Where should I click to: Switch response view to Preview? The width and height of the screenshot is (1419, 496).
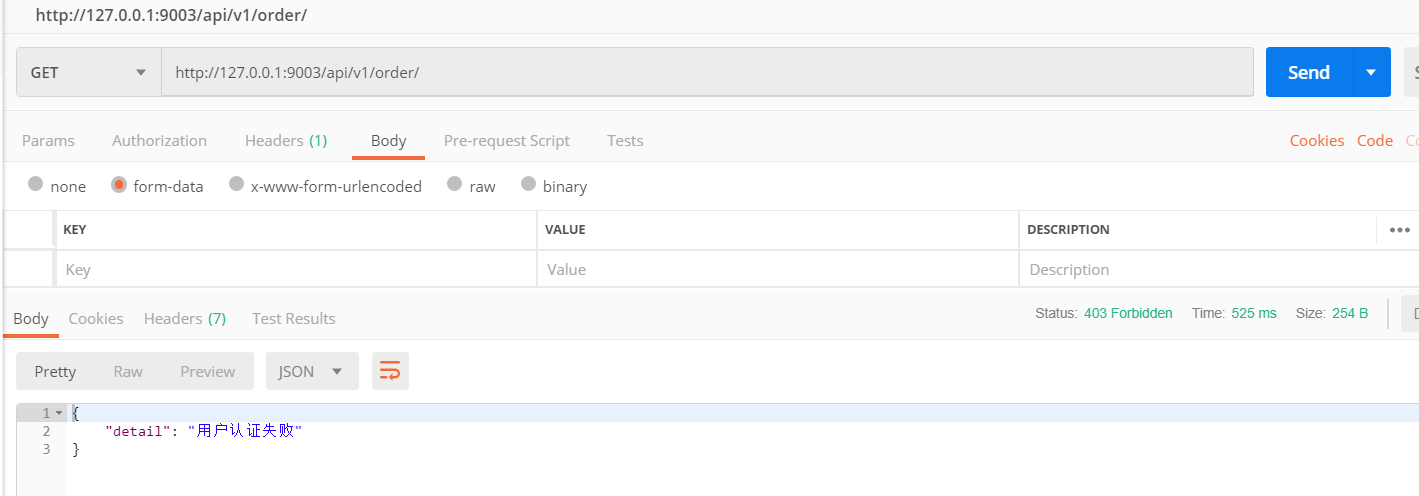[x=208, y=371]
